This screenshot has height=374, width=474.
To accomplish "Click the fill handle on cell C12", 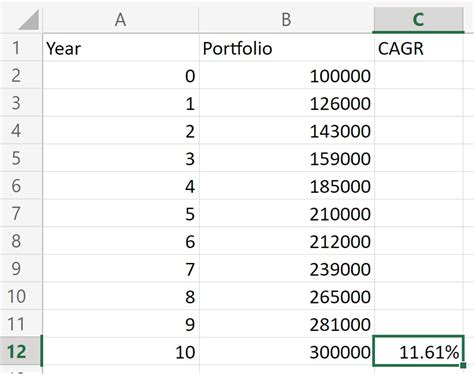I will (x=463, y=365).
